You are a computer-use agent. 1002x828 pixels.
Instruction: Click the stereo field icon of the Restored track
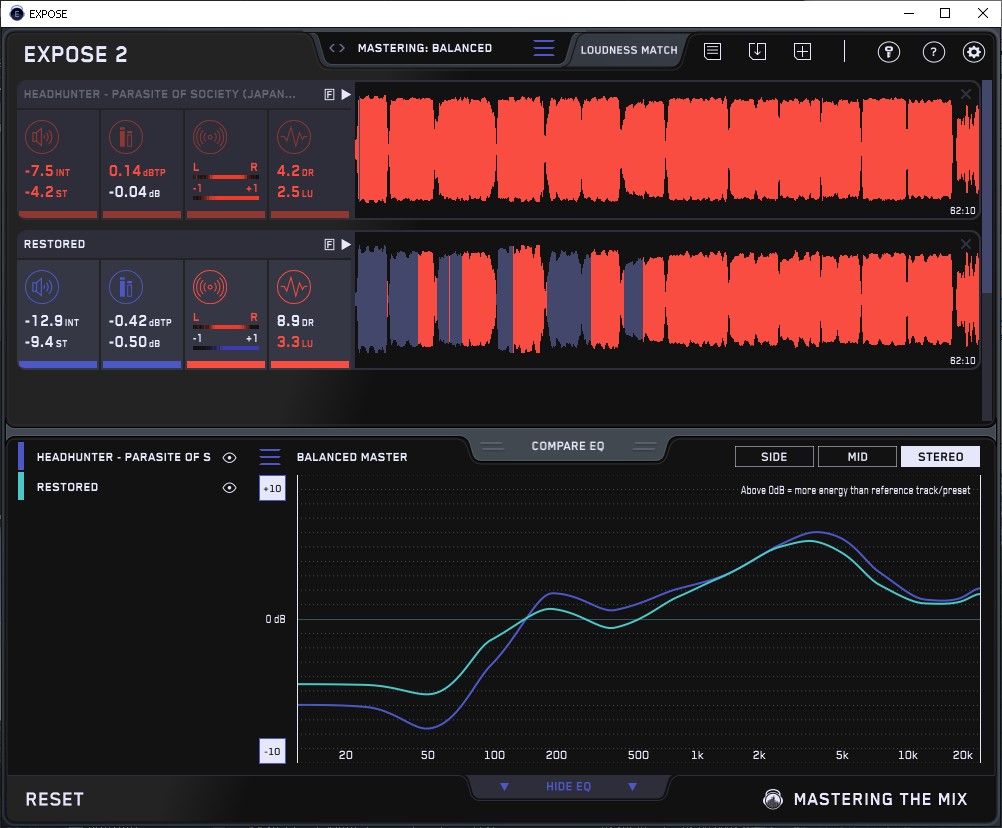point(210,288)
